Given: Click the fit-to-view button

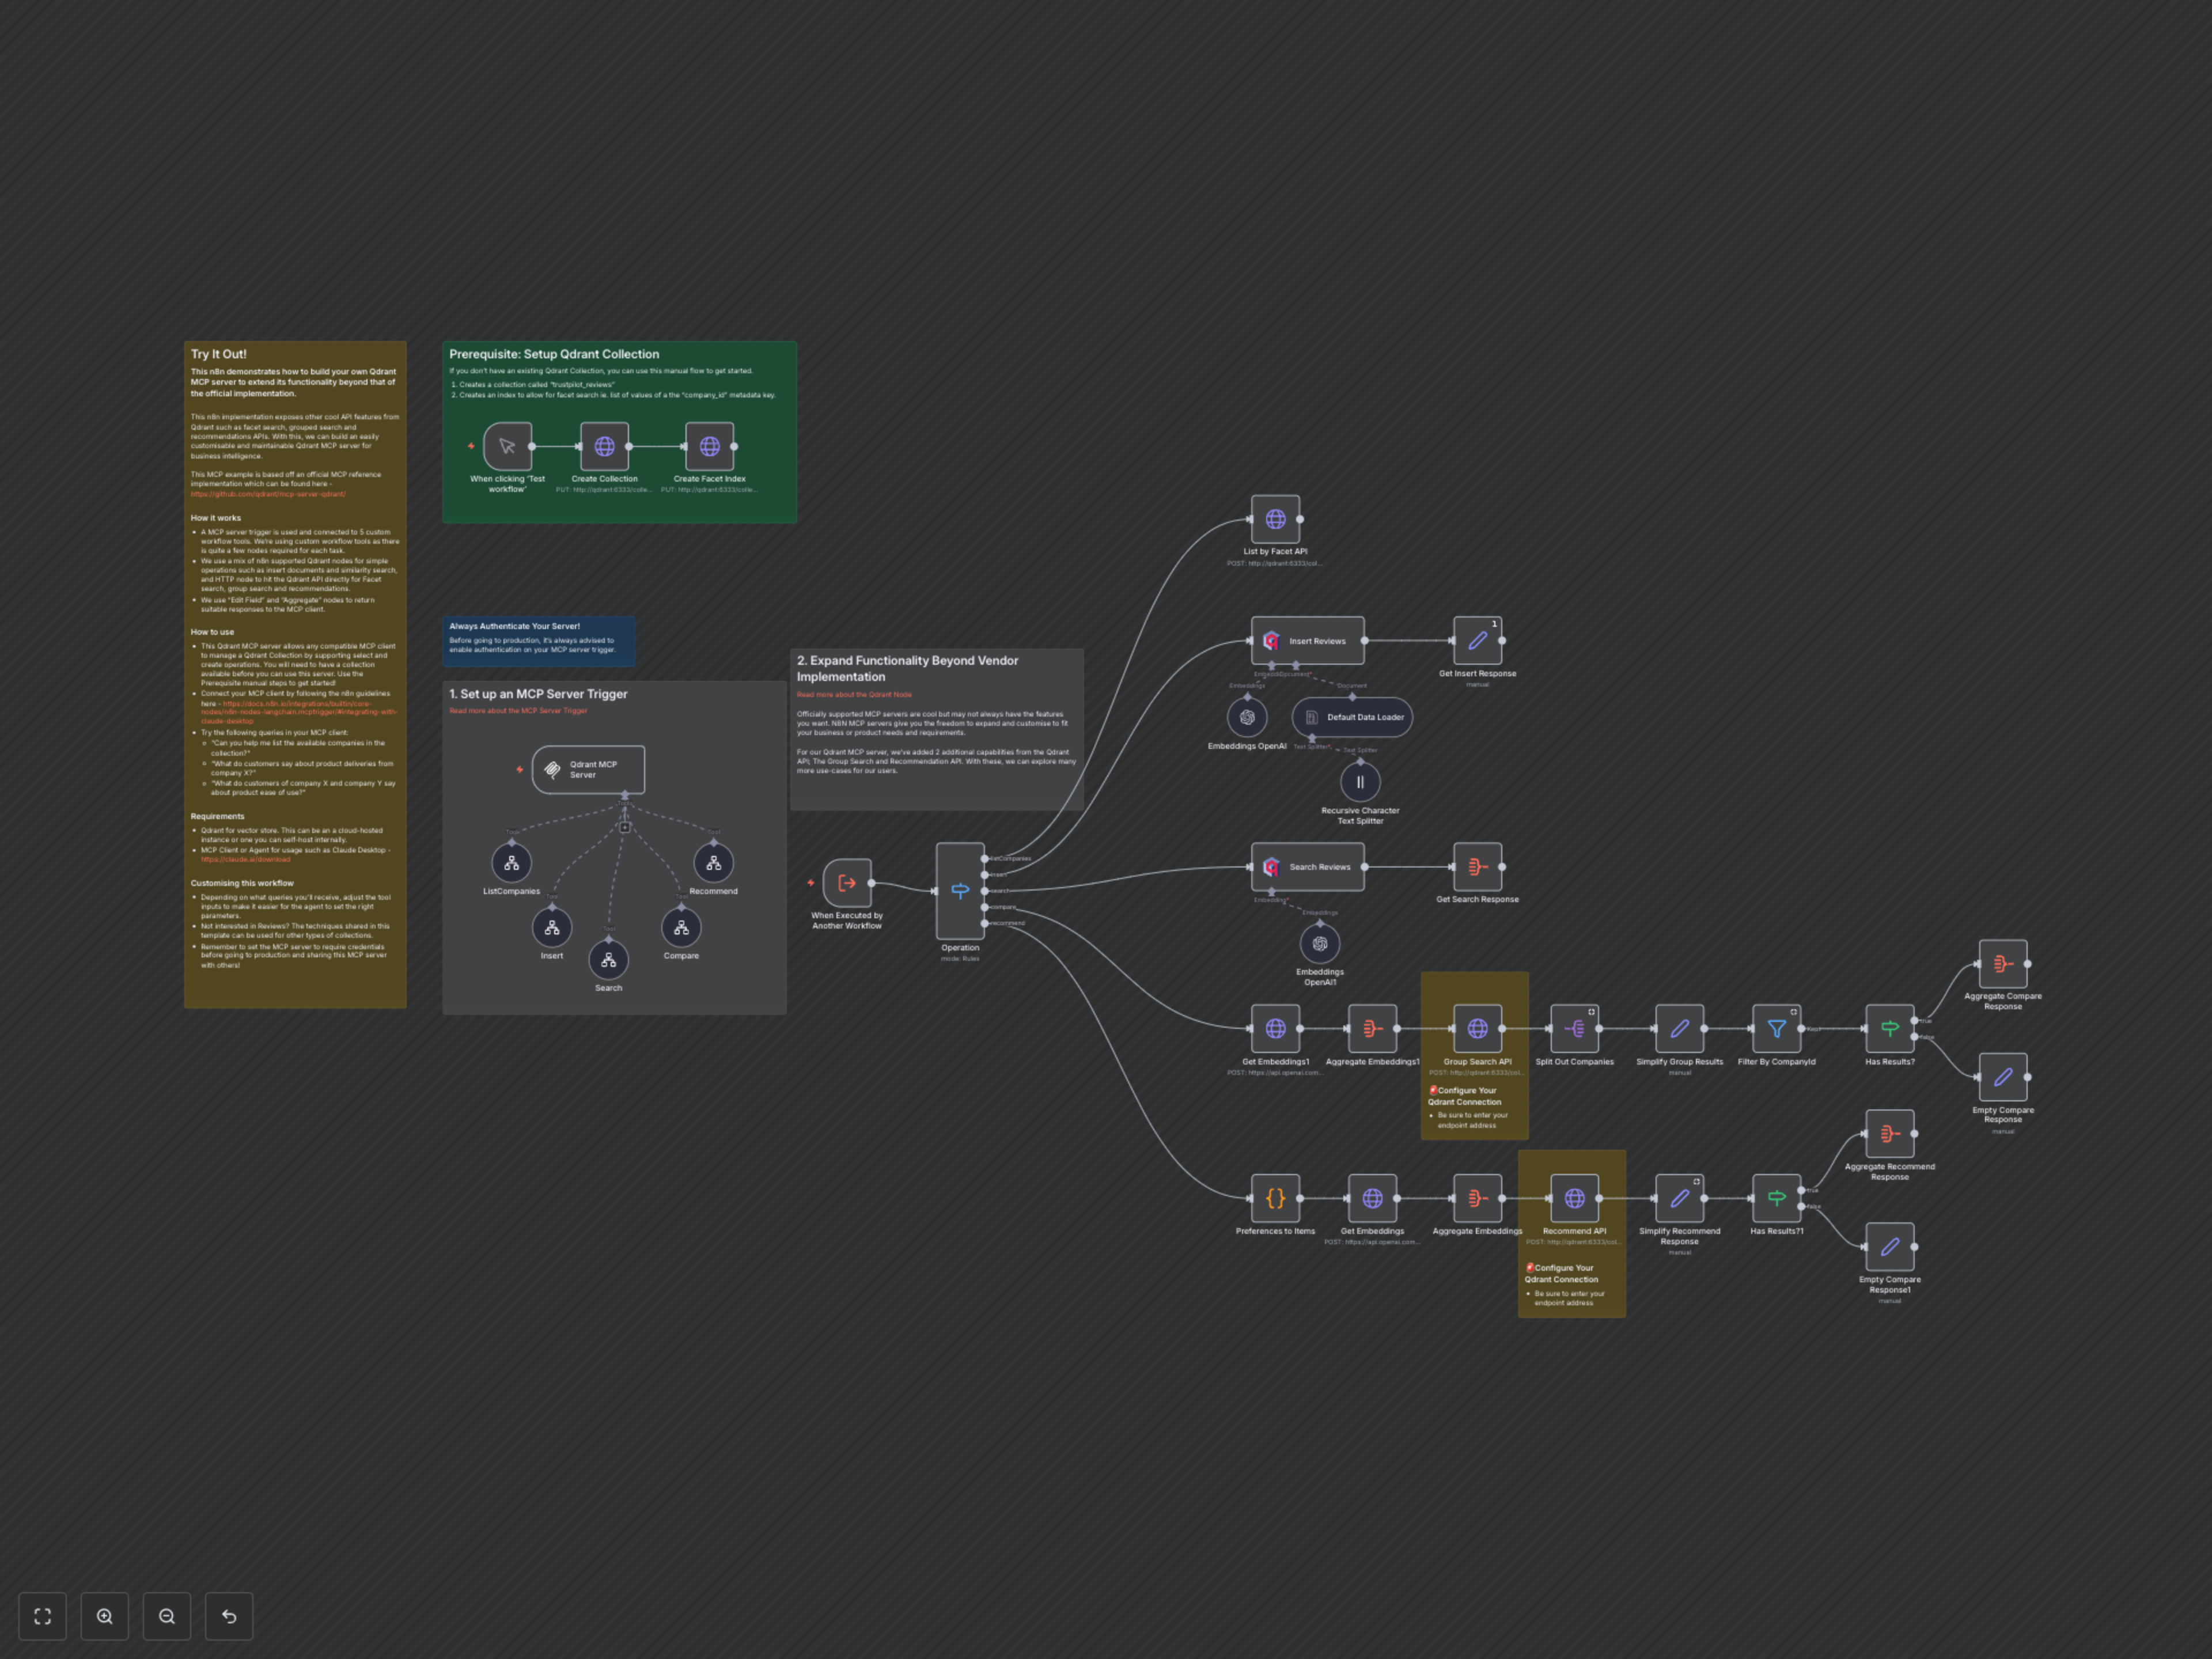Looking at the screenshot, I should click(42, 1616).
